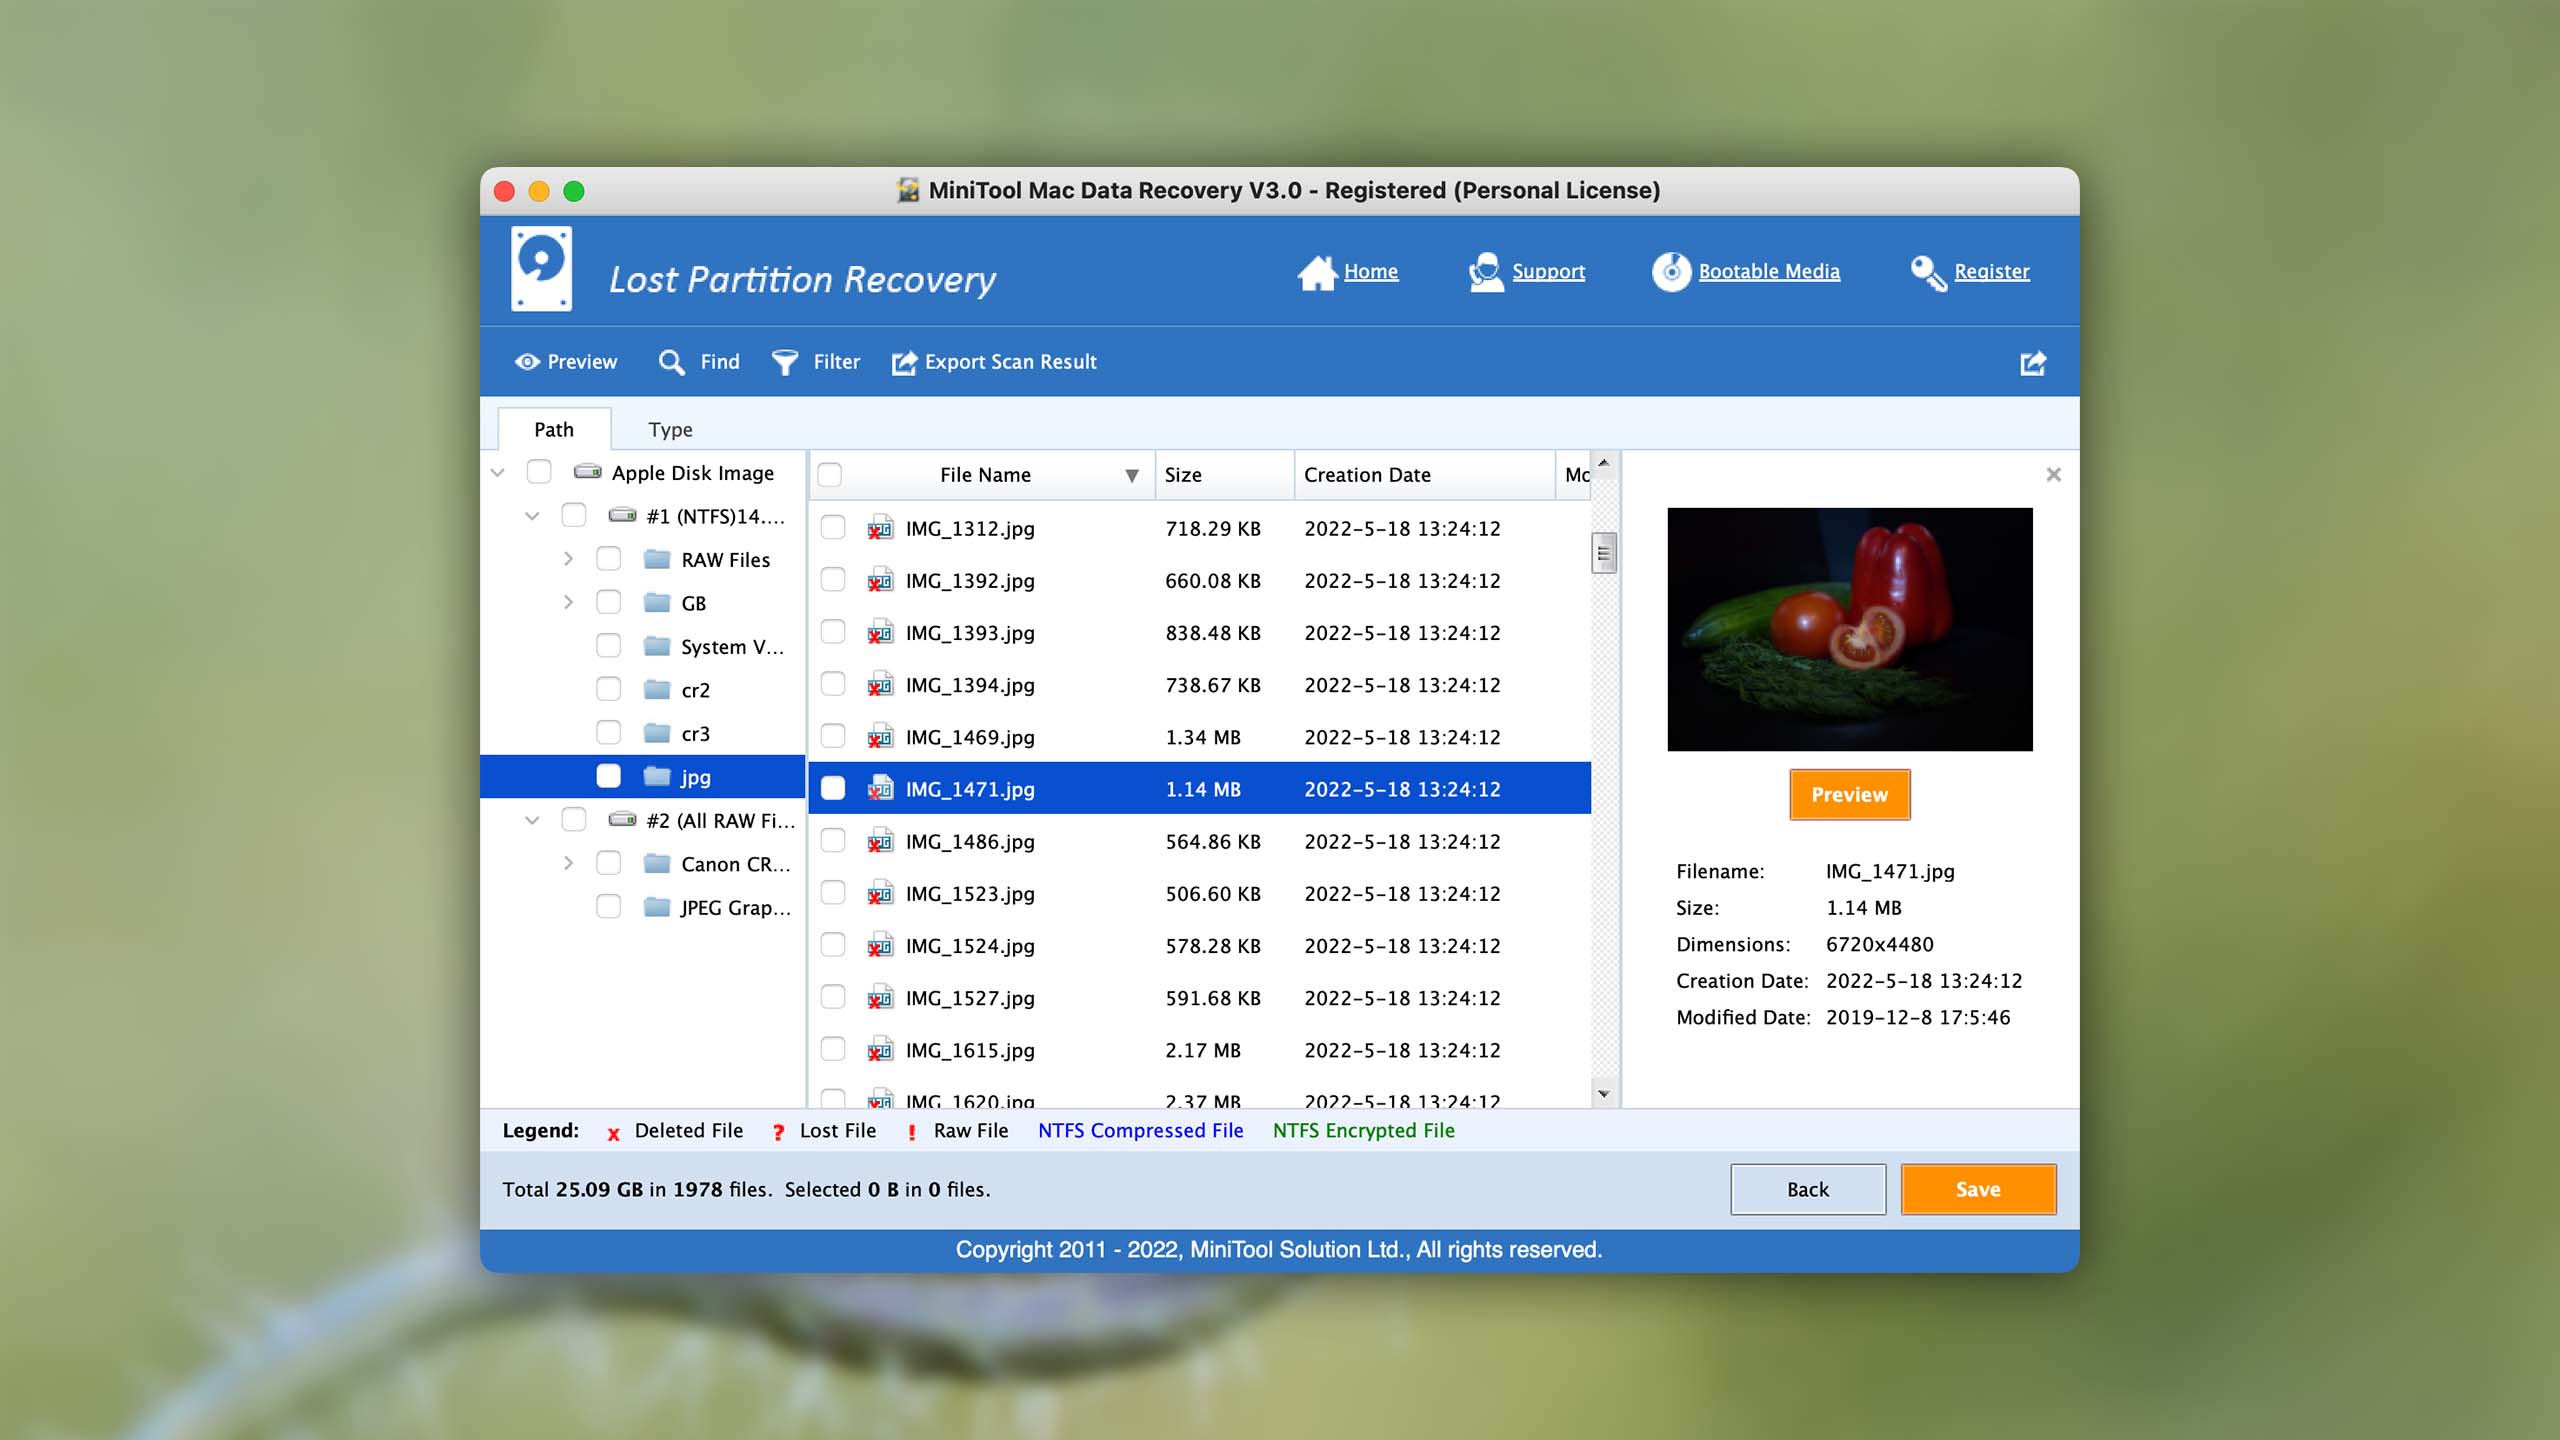2560x1440 pixels.
Task: Click the Canon CR... folder icon
Action: tap(657, 864)
